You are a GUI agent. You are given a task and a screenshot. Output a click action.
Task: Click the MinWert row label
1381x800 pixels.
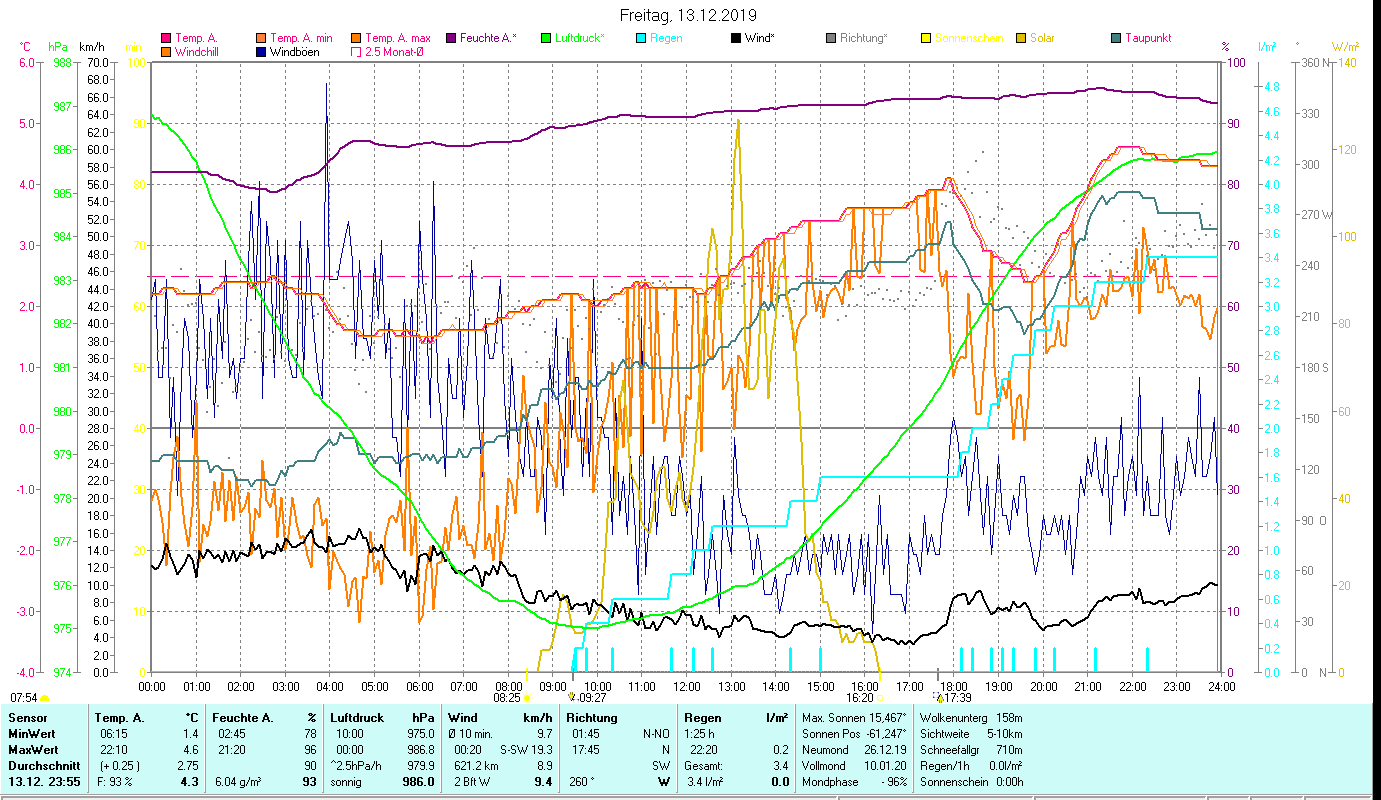(x=32, y=734)
